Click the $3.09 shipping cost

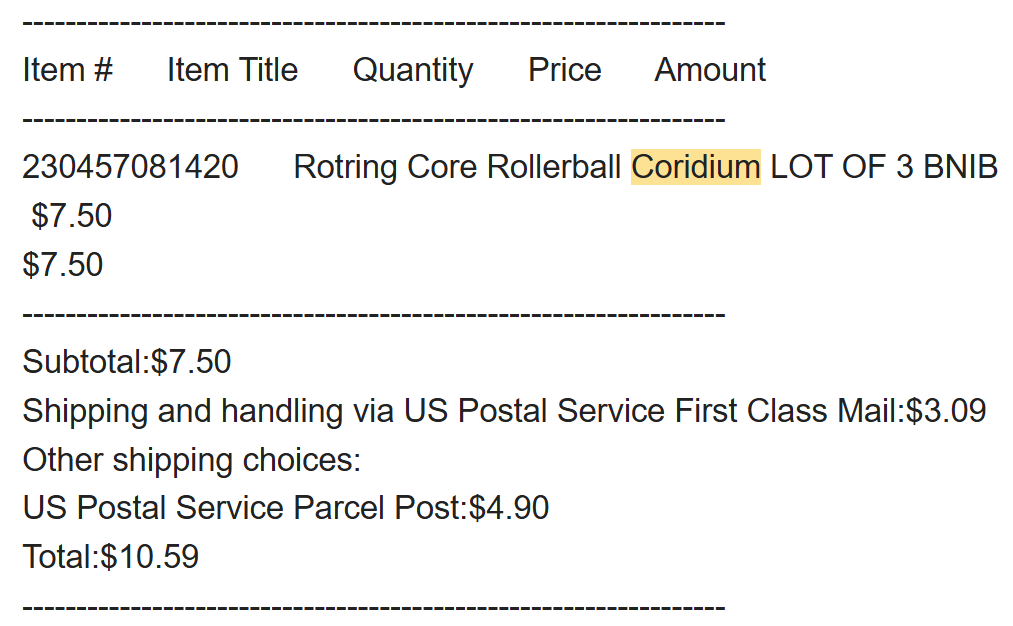946,410
